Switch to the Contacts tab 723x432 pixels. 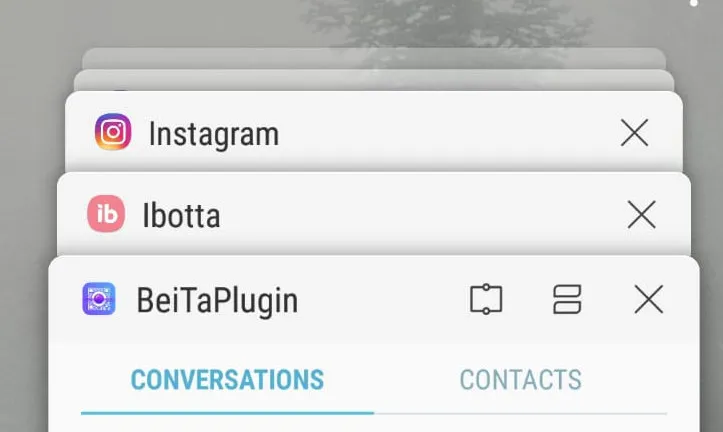point(521,380)
